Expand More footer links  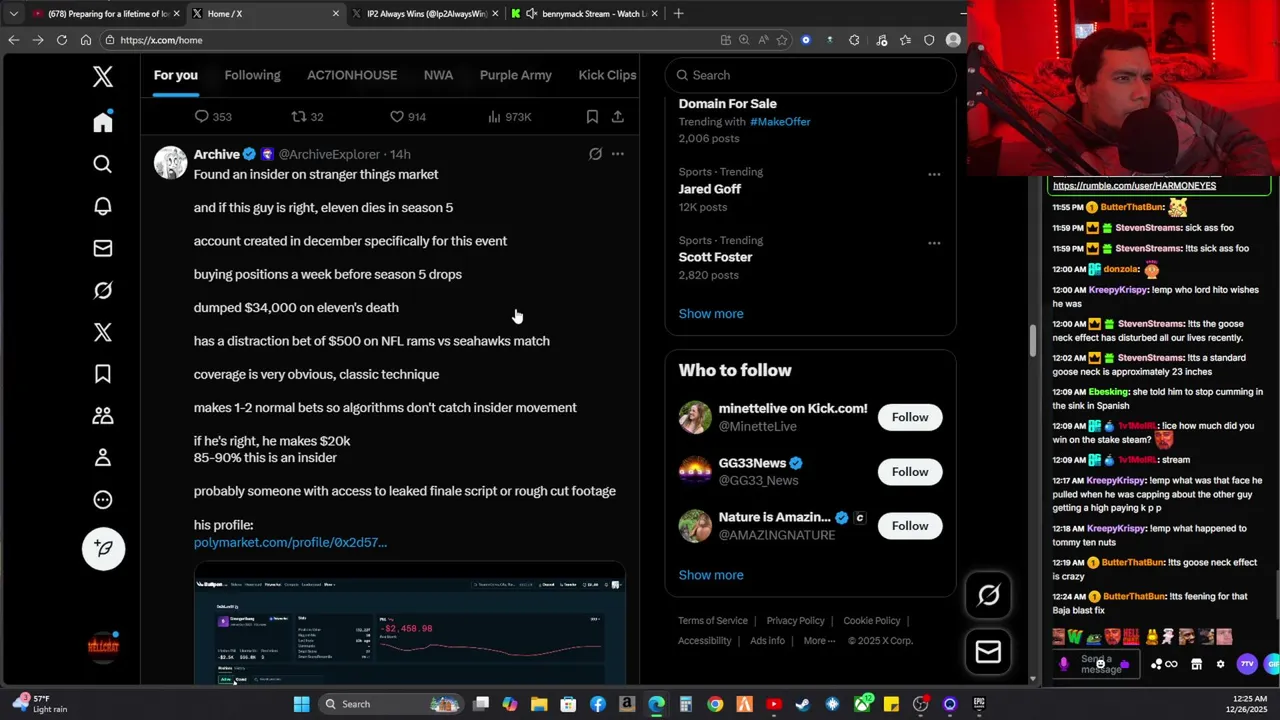point(820,641)
